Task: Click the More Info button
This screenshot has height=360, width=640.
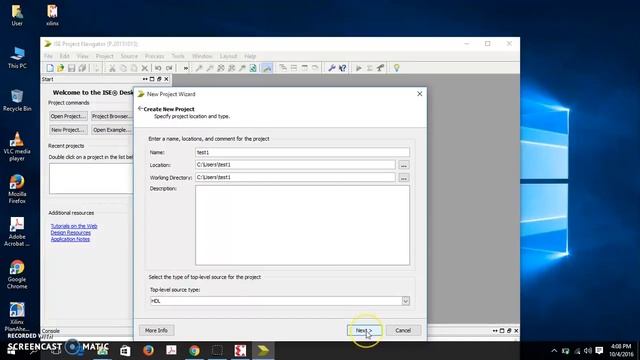Action: coord(156,330)
